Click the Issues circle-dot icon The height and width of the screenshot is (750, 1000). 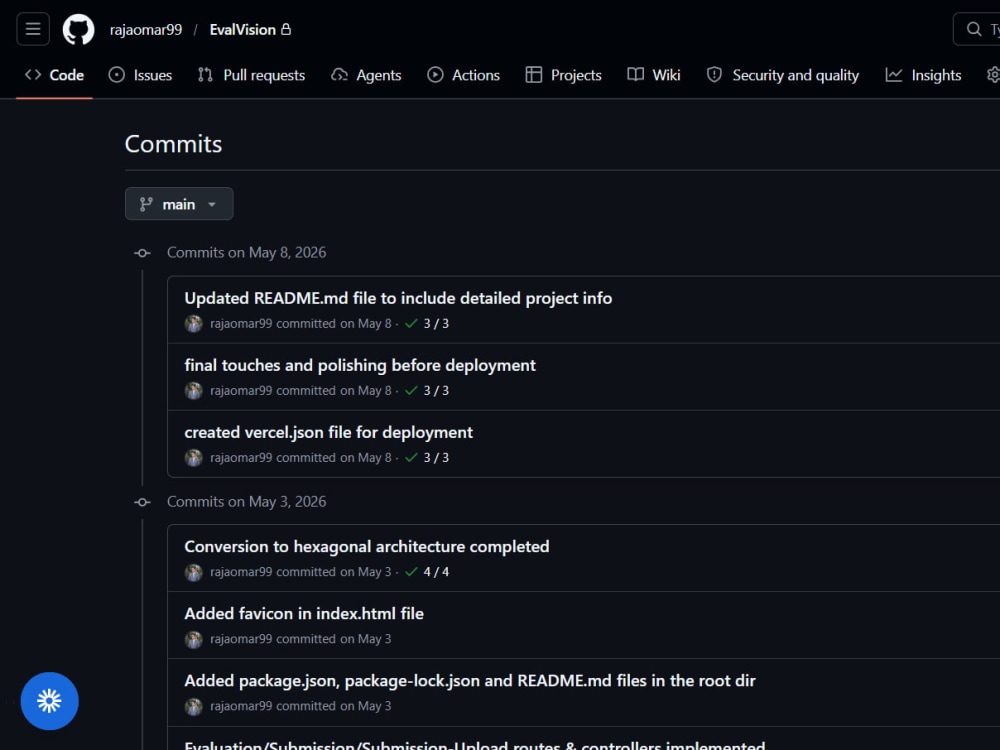pyautogui.click(x=117, y=75)
